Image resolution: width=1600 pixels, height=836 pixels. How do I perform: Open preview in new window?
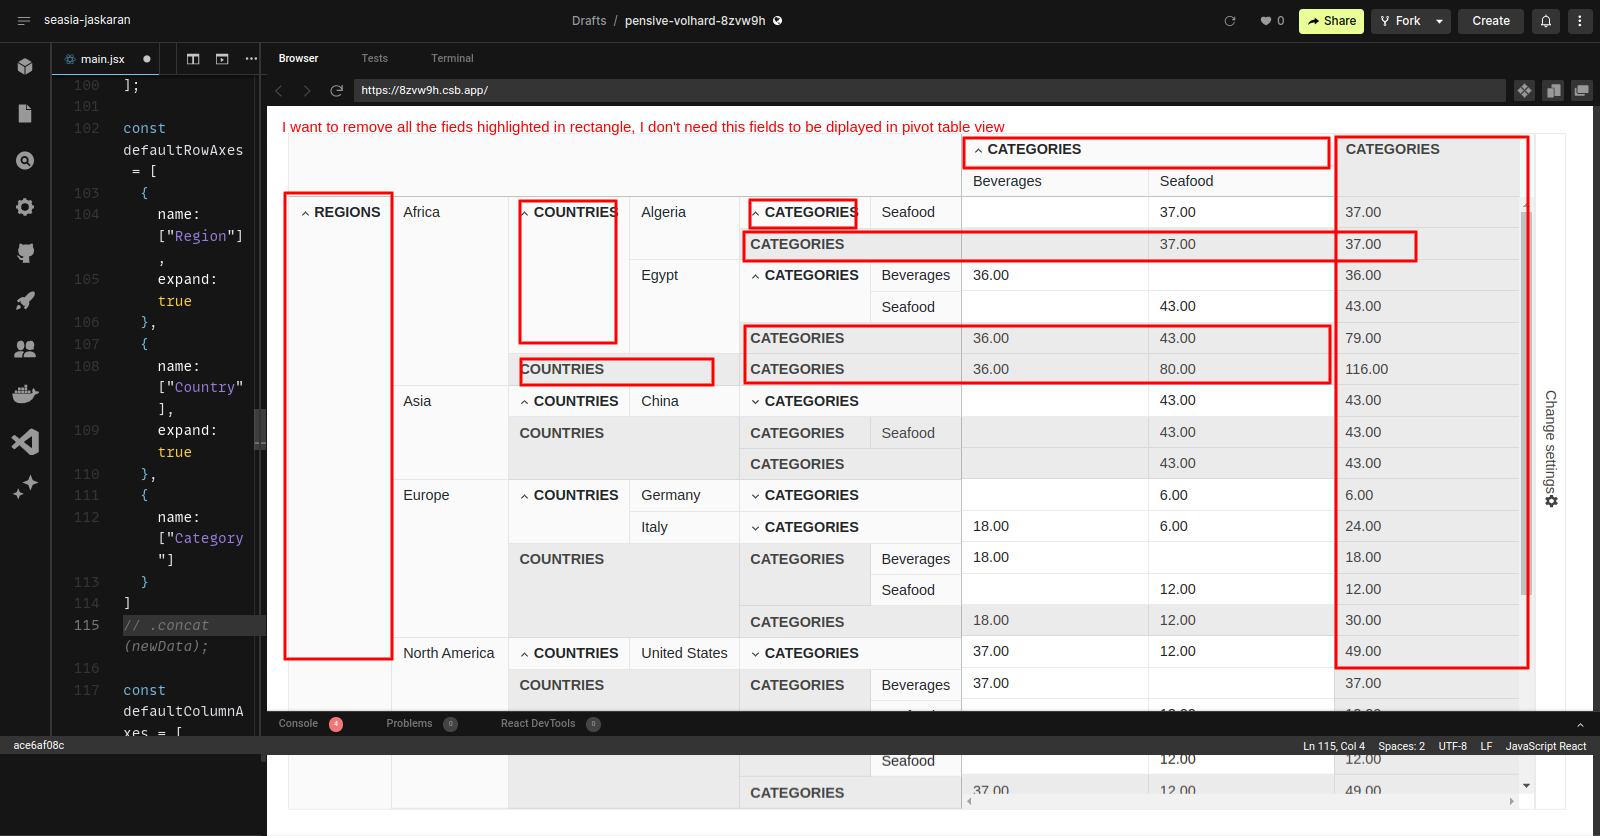1581,91
